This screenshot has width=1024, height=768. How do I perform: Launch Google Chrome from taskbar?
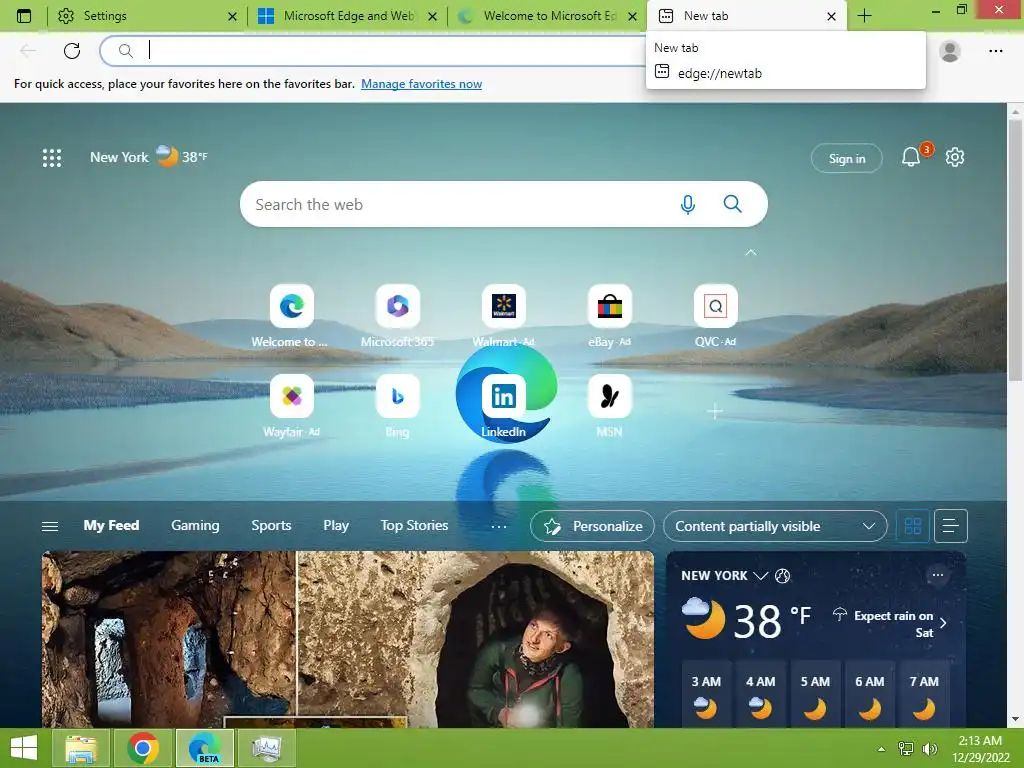143,748
